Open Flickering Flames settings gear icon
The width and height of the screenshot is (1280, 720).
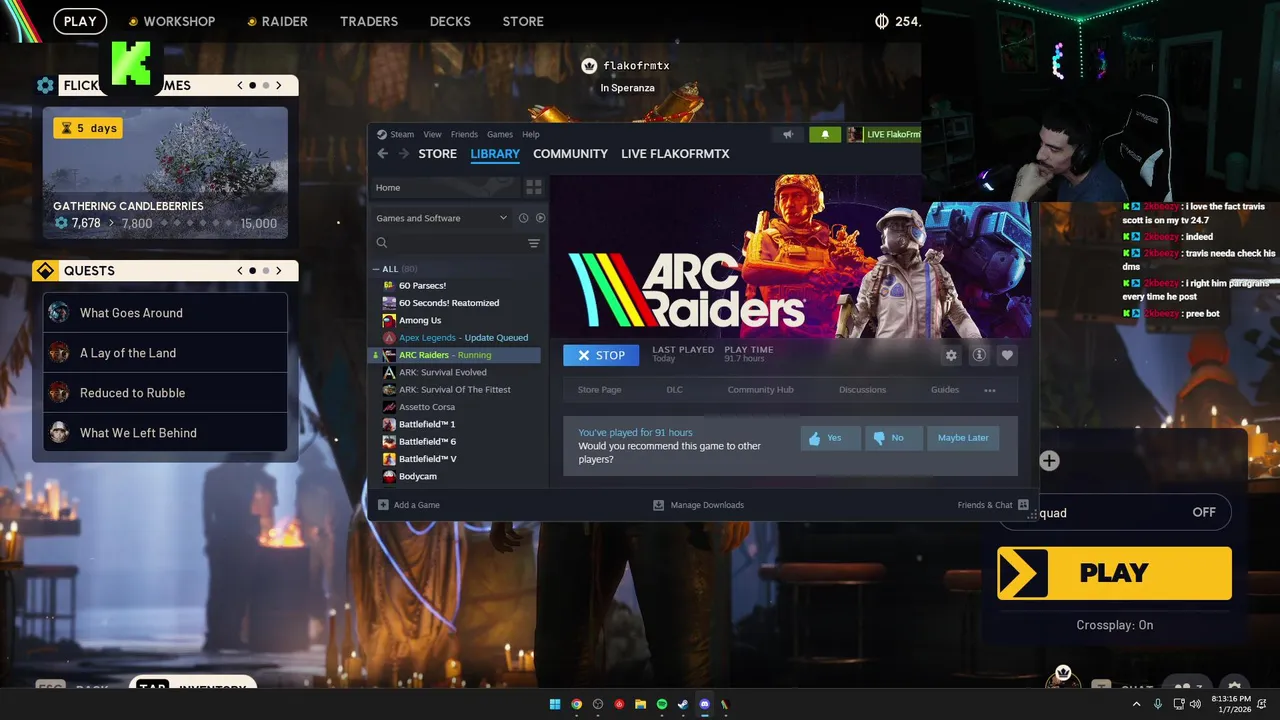(x=45, y=85)
